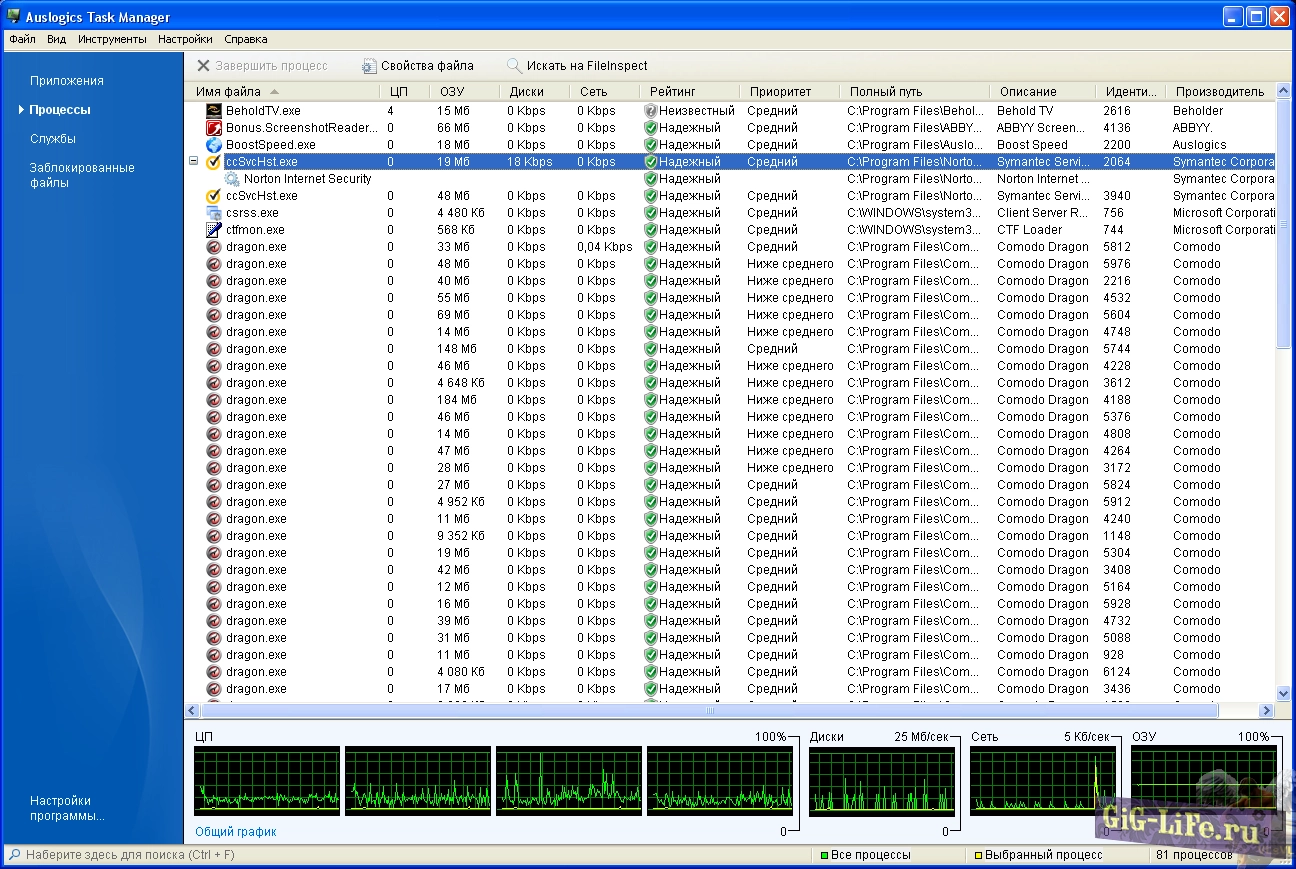Image resolution: width=1296 pixels, height=869 pixels.
Task: Click the BeholdTV.exe process icon
Action: coord(213,111)
